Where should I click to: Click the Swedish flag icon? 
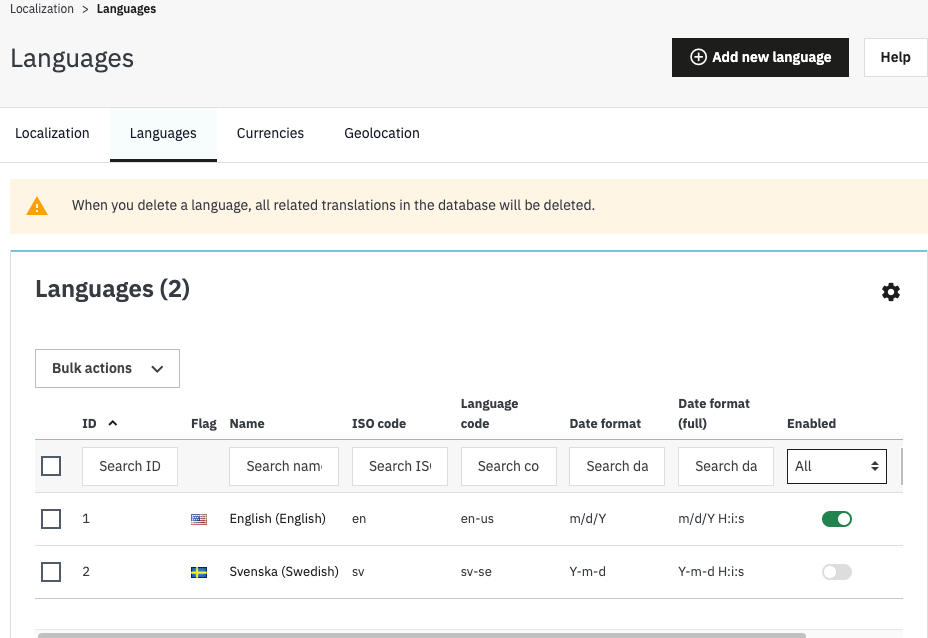point(199,572)
